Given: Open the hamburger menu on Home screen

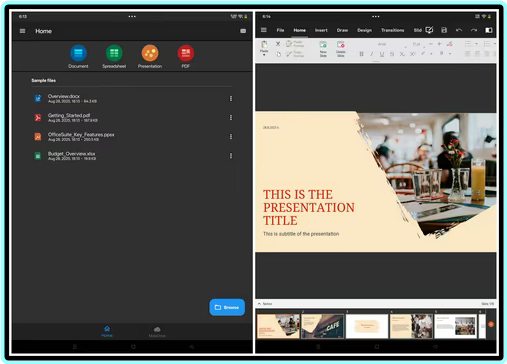Looking at the screenshot, I should coord(22,31).
